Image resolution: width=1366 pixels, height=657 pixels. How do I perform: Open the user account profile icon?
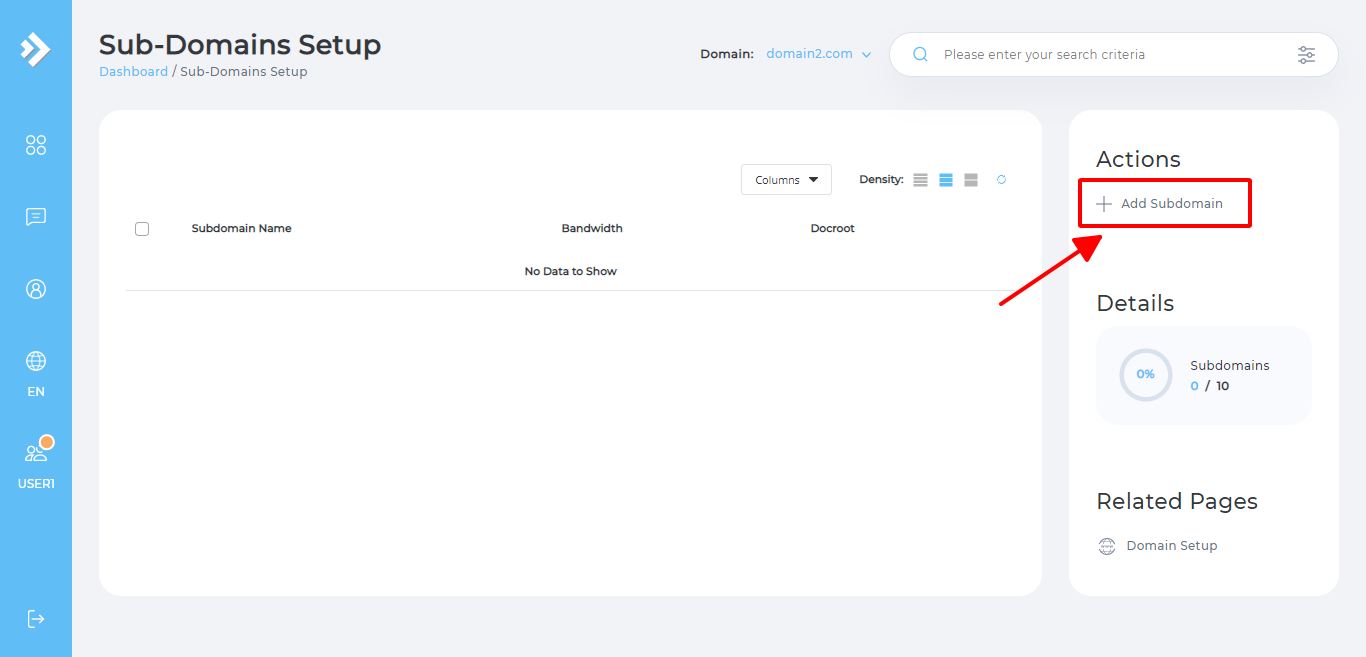click(x=36, y=289)
